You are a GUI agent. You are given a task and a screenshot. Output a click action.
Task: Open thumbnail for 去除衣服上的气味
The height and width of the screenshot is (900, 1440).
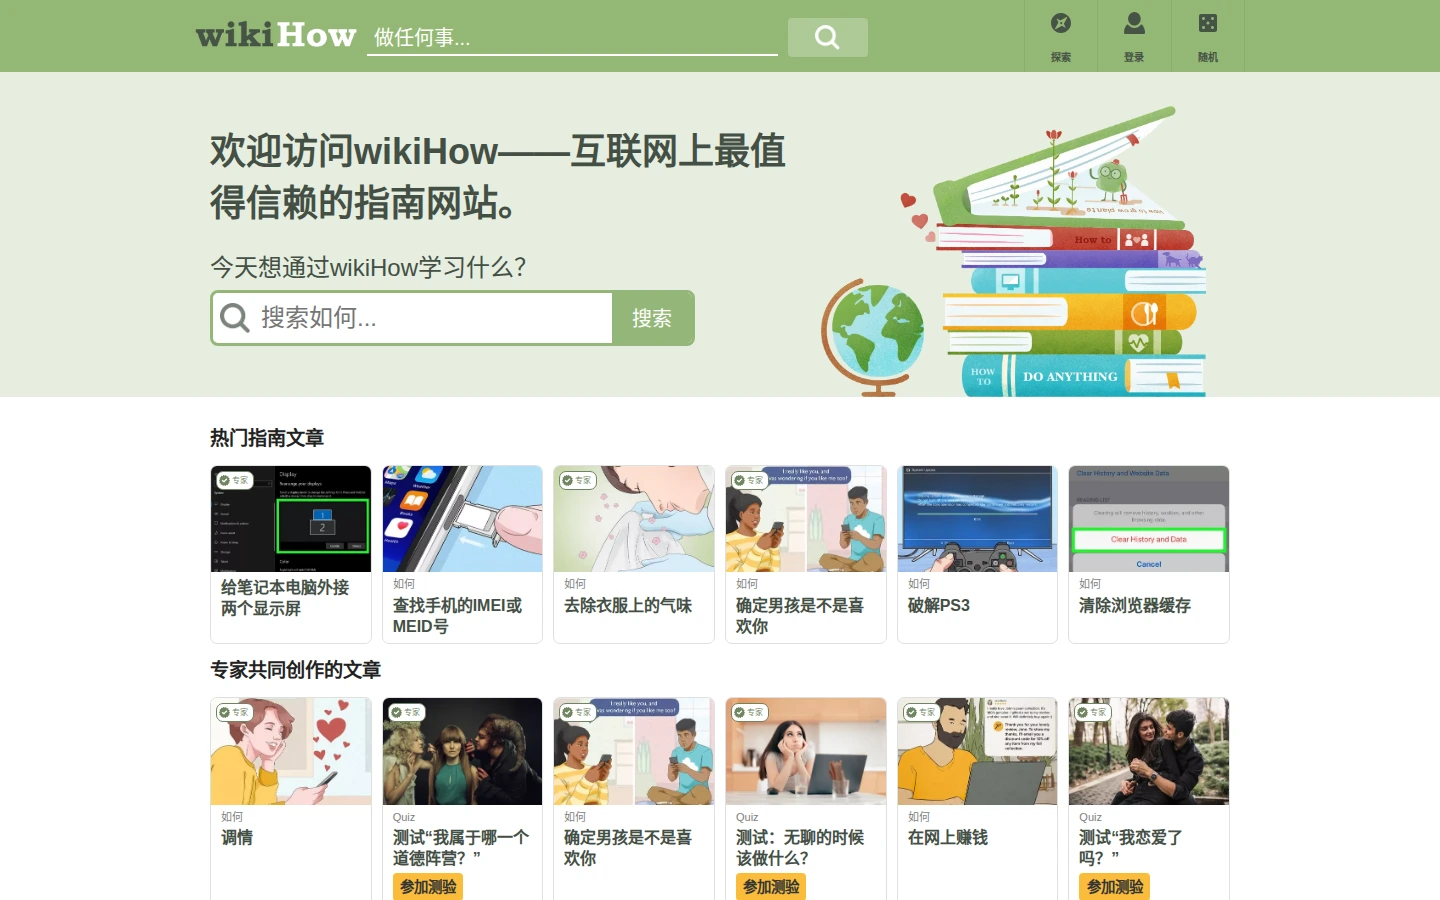pos(634,519)
